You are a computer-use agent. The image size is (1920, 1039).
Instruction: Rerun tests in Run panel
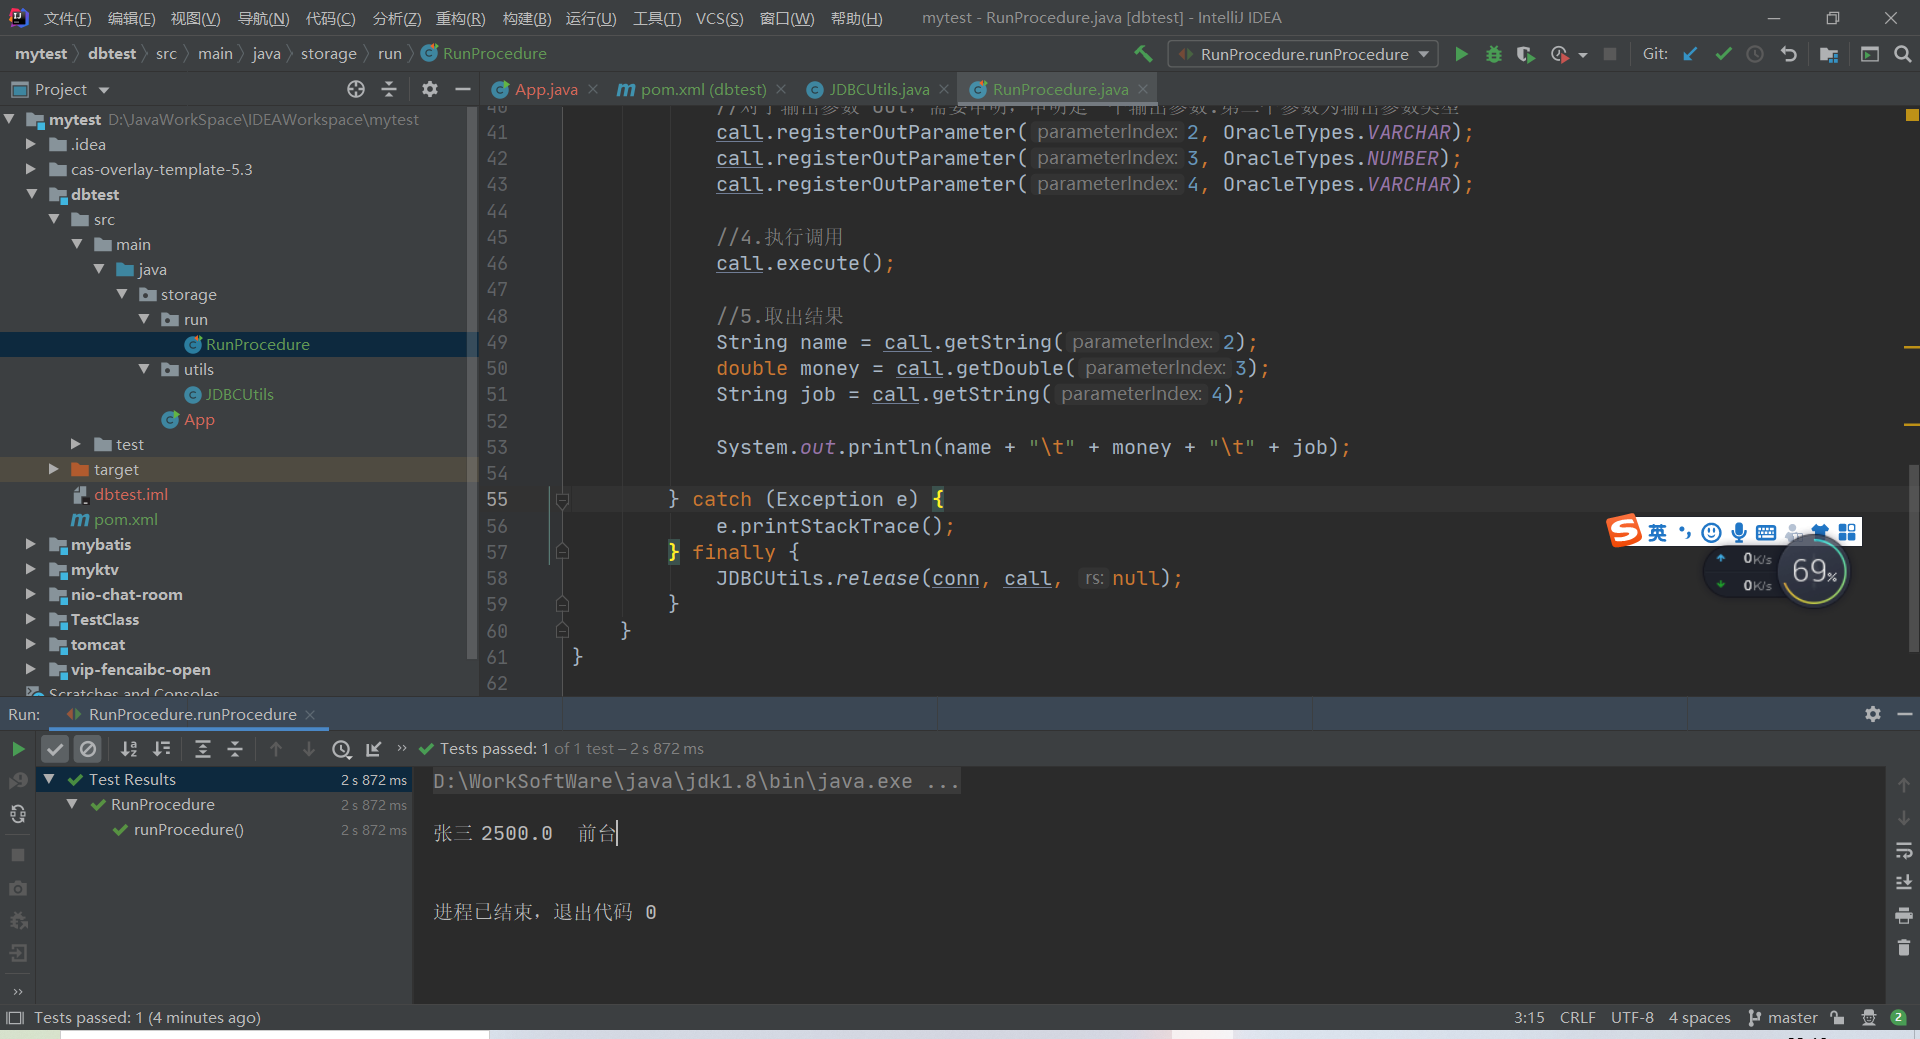[x=18, y=748]
